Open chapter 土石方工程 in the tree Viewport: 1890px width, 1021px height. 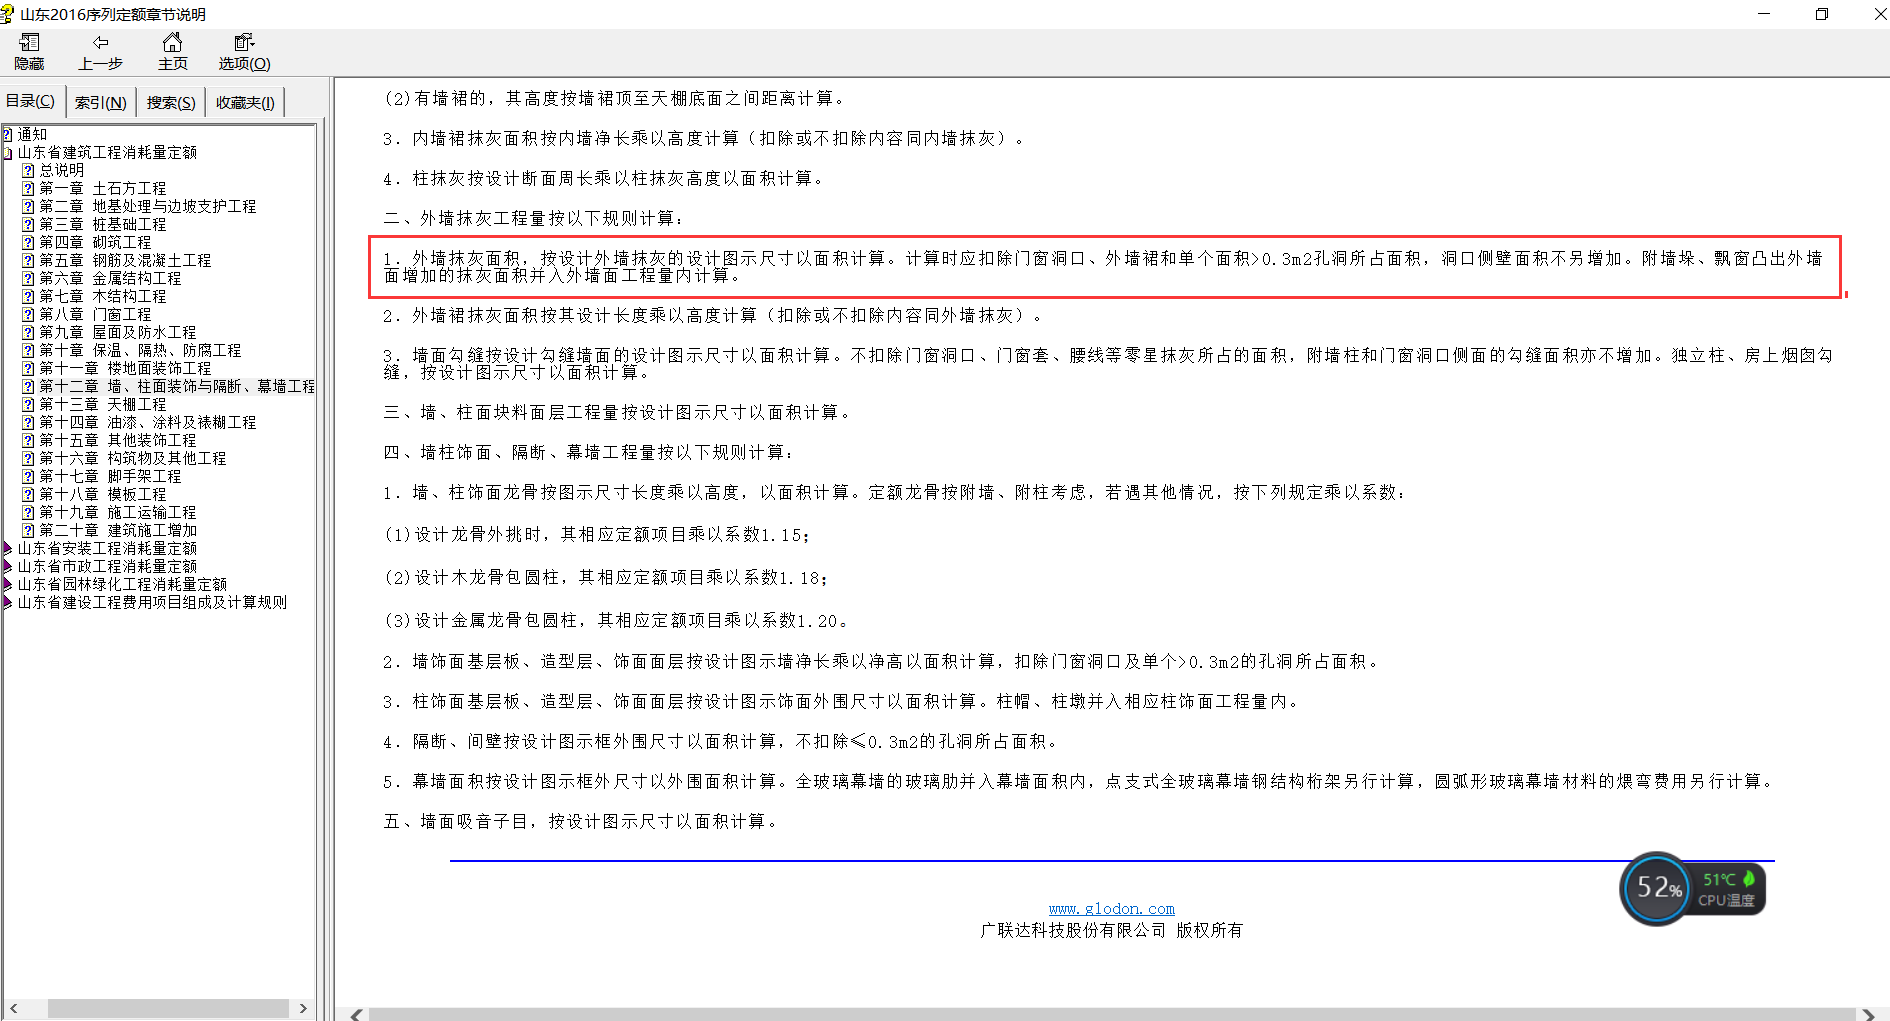click(103, 188)
